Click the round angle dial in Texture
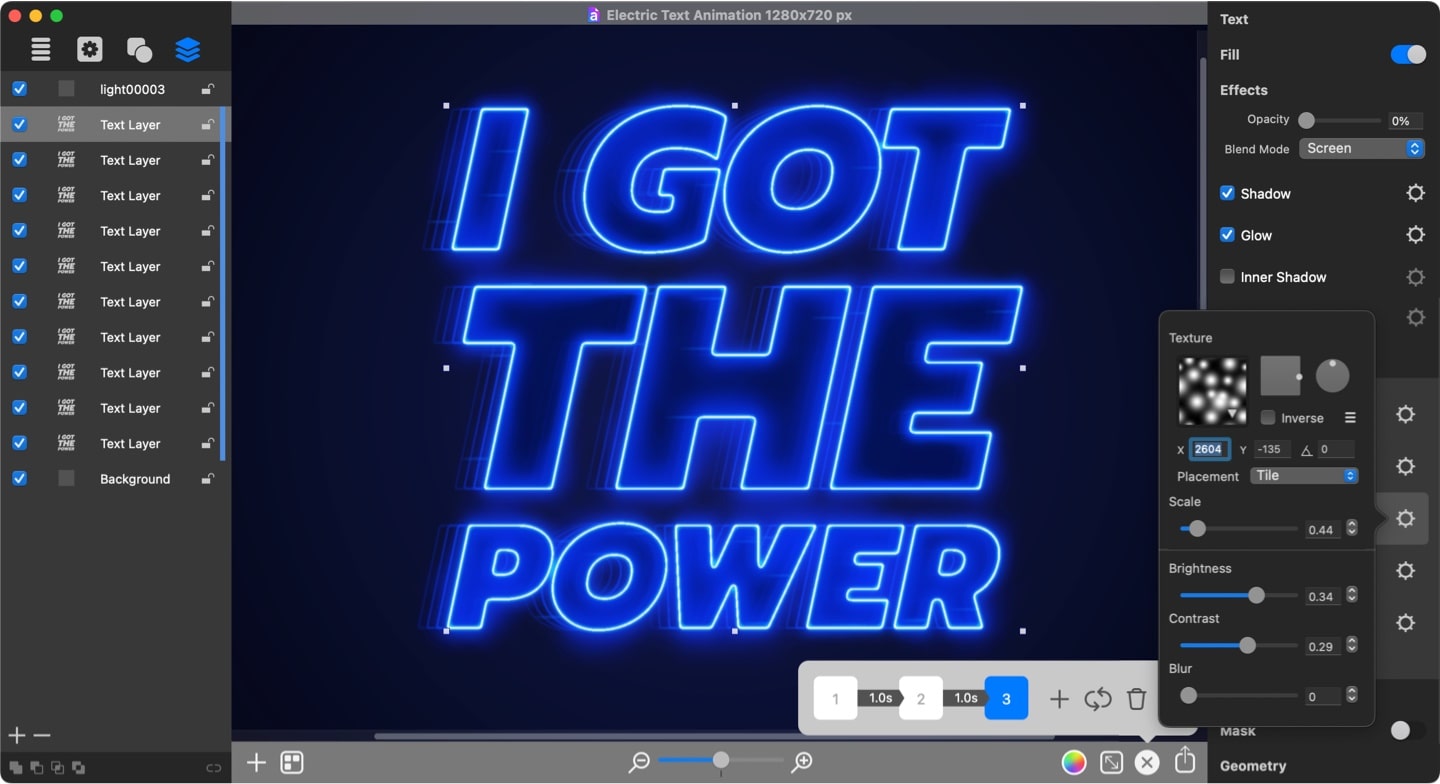Image resolution: width=1440 pixels, height=784 pixels. click(1332, 375)
